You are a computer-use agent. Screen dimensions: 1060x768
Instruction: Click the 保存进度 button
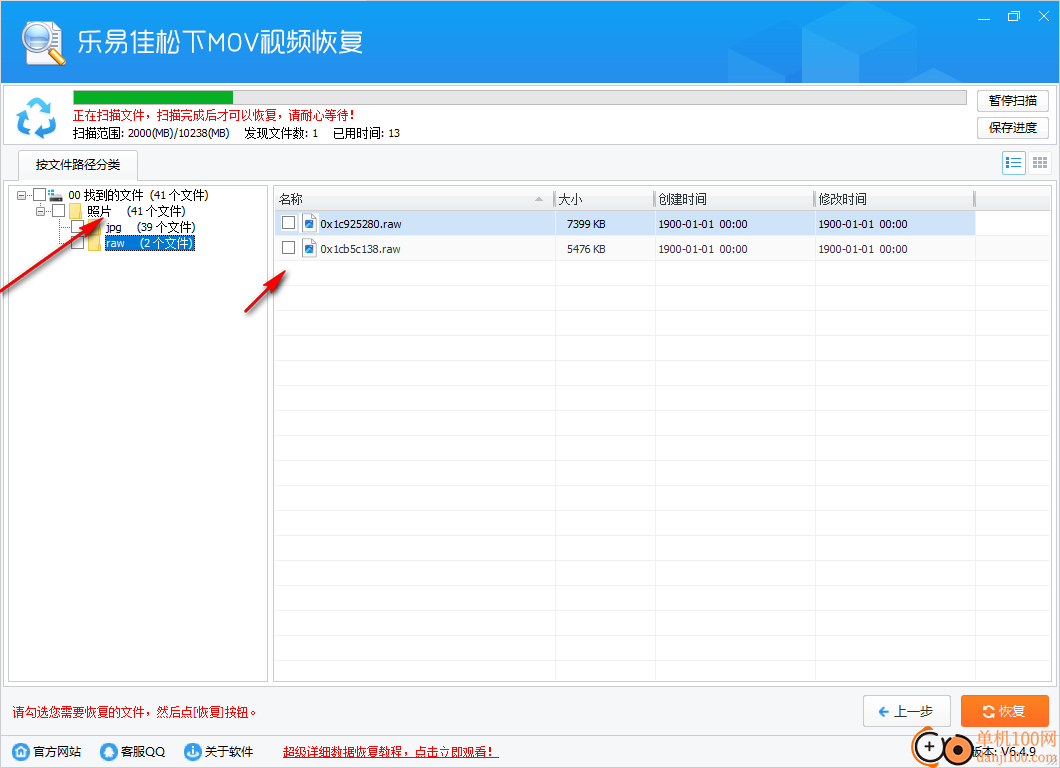click(1013, 128)
